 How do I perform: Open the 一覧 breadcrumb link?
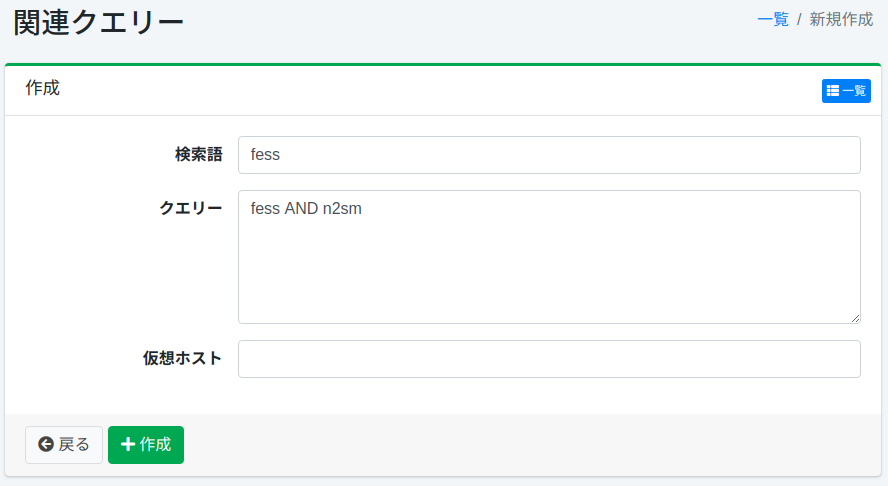click(x=773, y=19)
